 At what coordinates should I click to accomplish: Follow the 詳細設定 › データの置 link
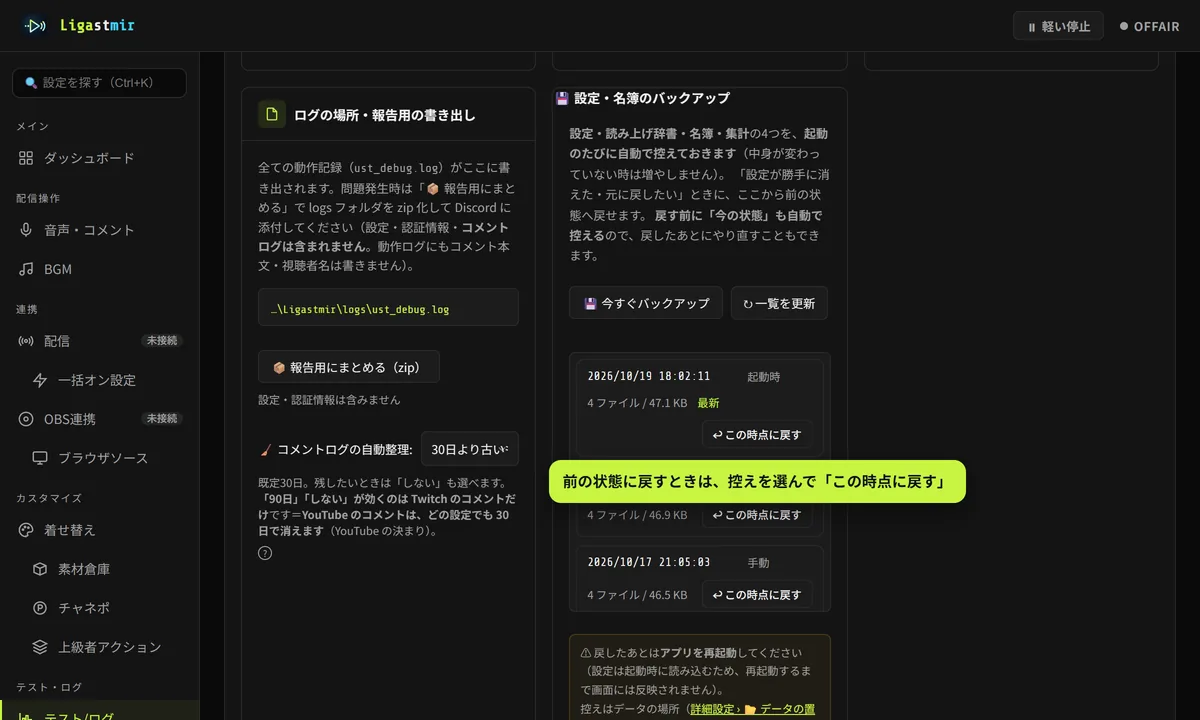coord(752,709)
